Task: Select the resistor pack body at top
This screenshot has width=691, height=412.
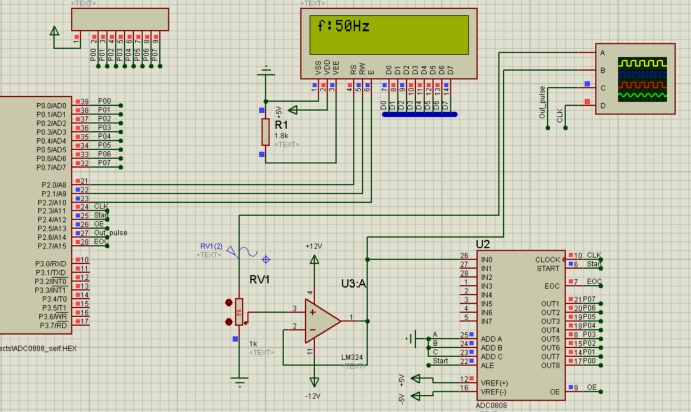Action: tap(120, 19)
